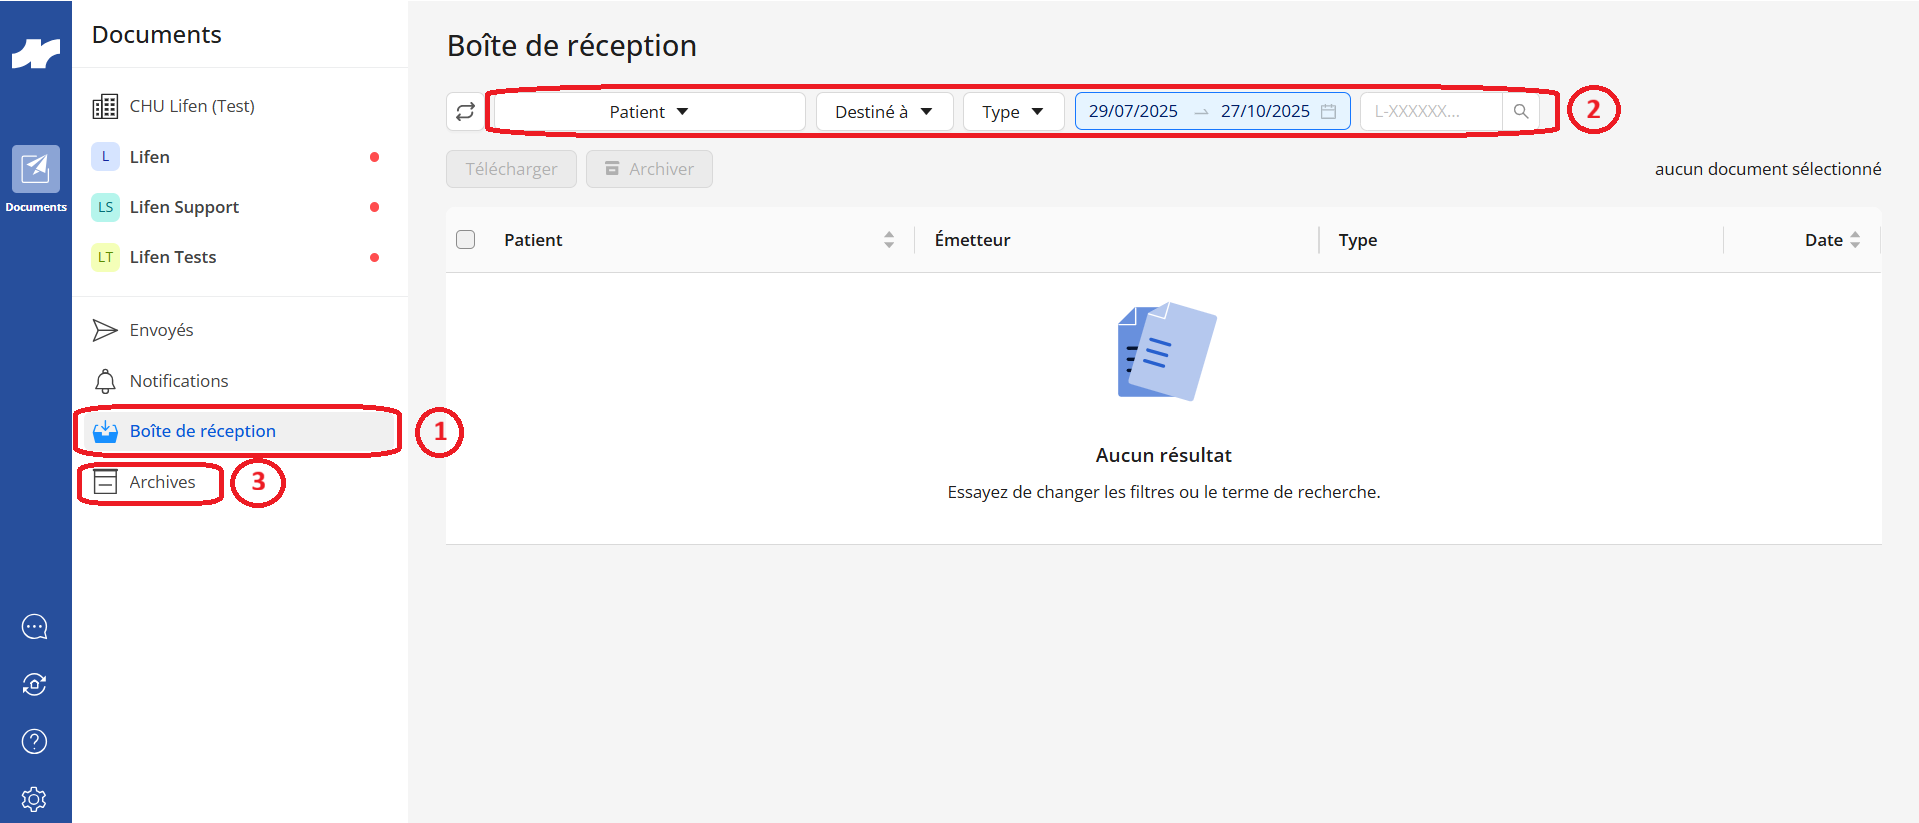1919x823 pixels.
Task: Click the Archiver button
Action: click(x=649, y=169)
